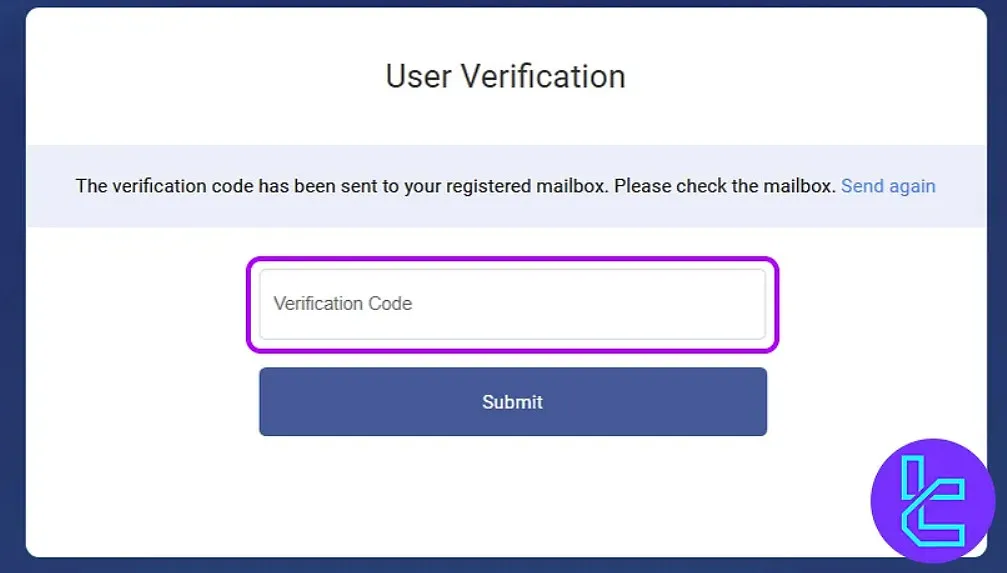Resend the code via Send again

[888, 186]
